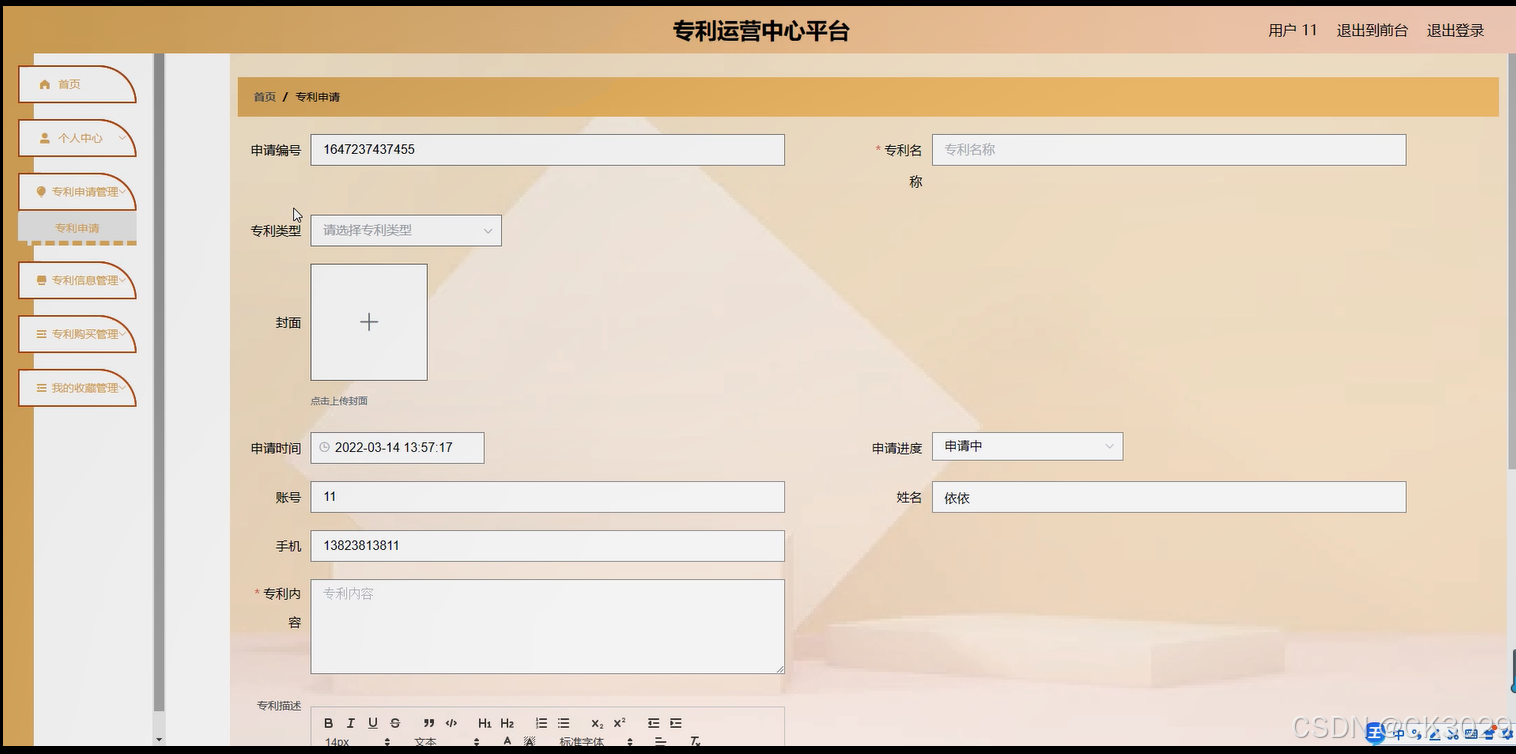Apply bold formatting in description editor
Image resolution: width=1516 pixels, height=754 pixels.
[329, 723]
